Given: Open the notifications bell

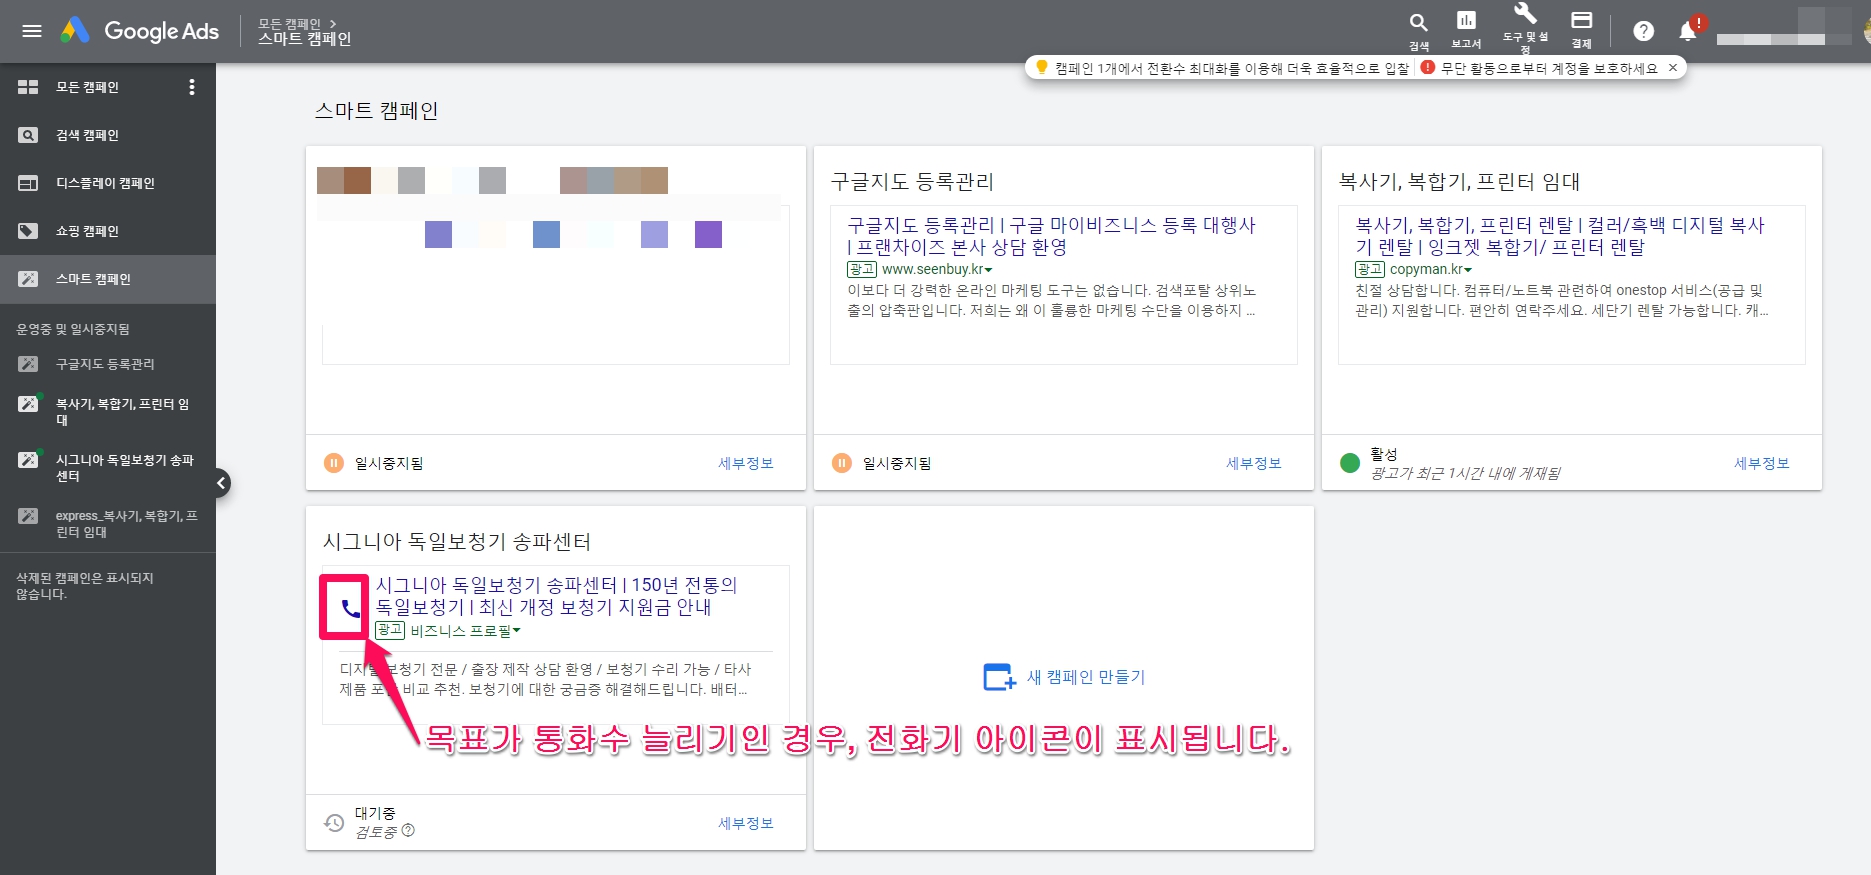Looking at the screenshot, I should coord(1689,30).
